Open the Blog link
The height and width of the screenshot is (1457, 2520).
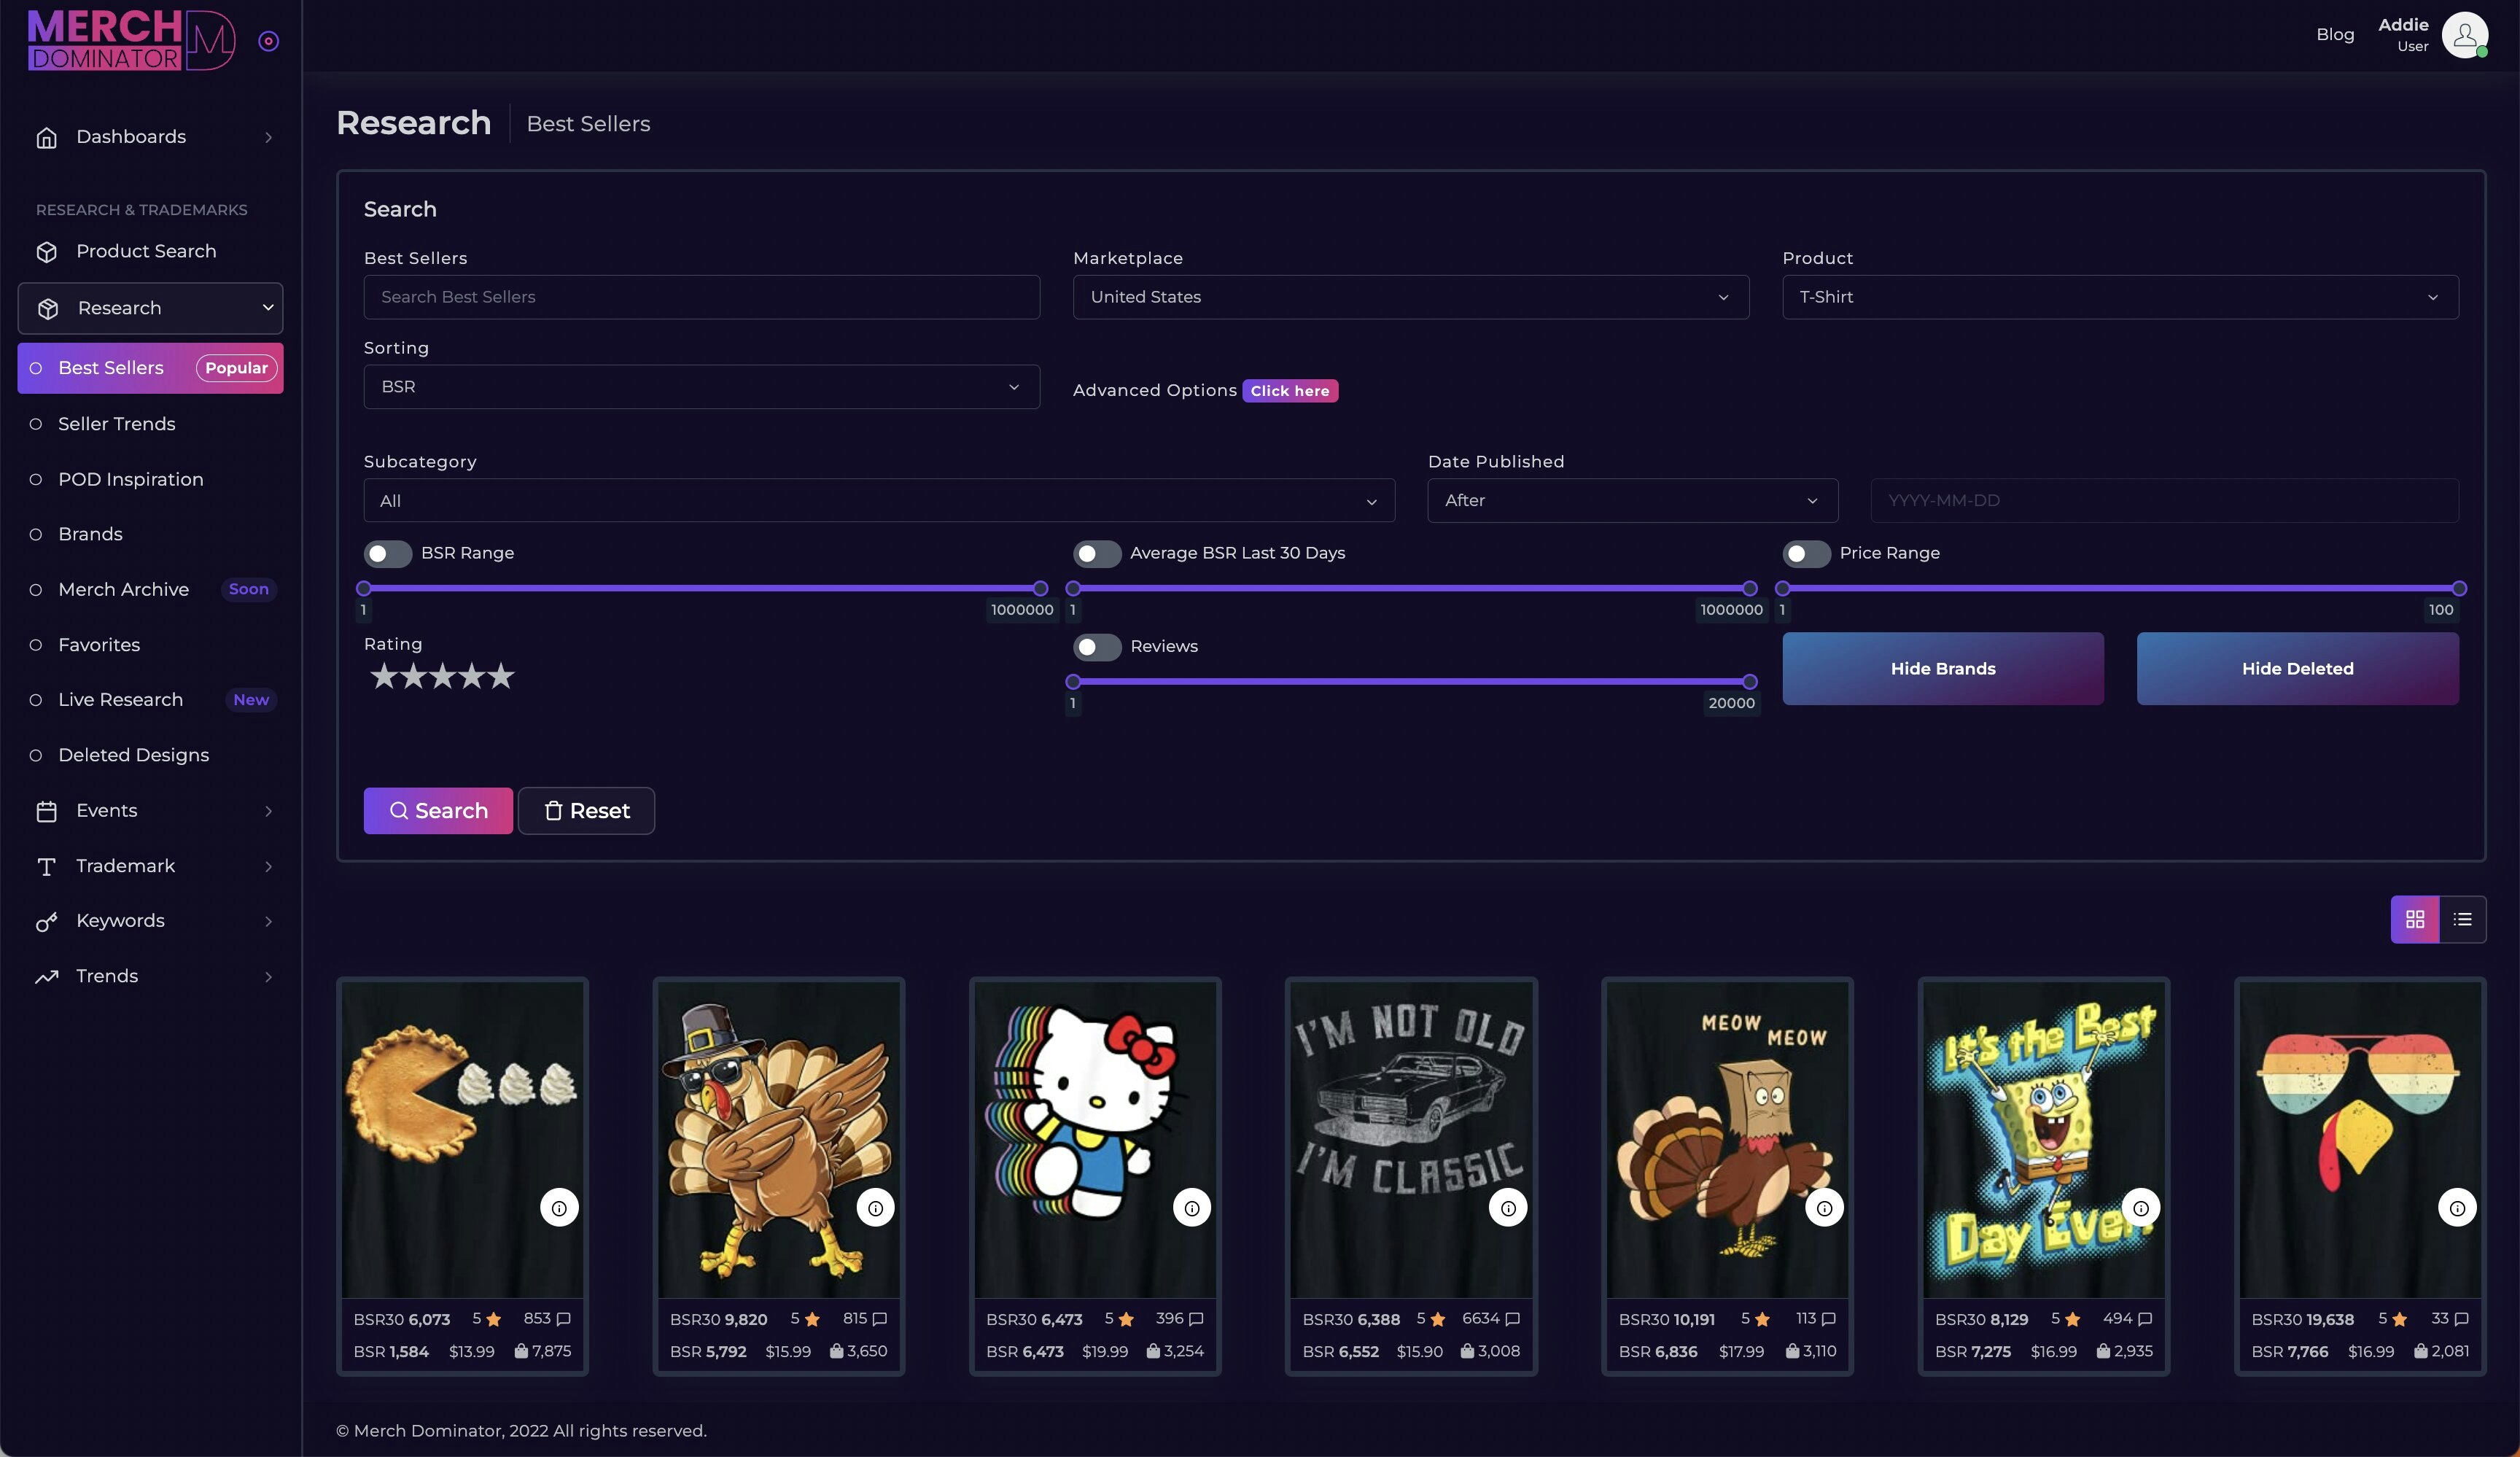coord(2335,35)
